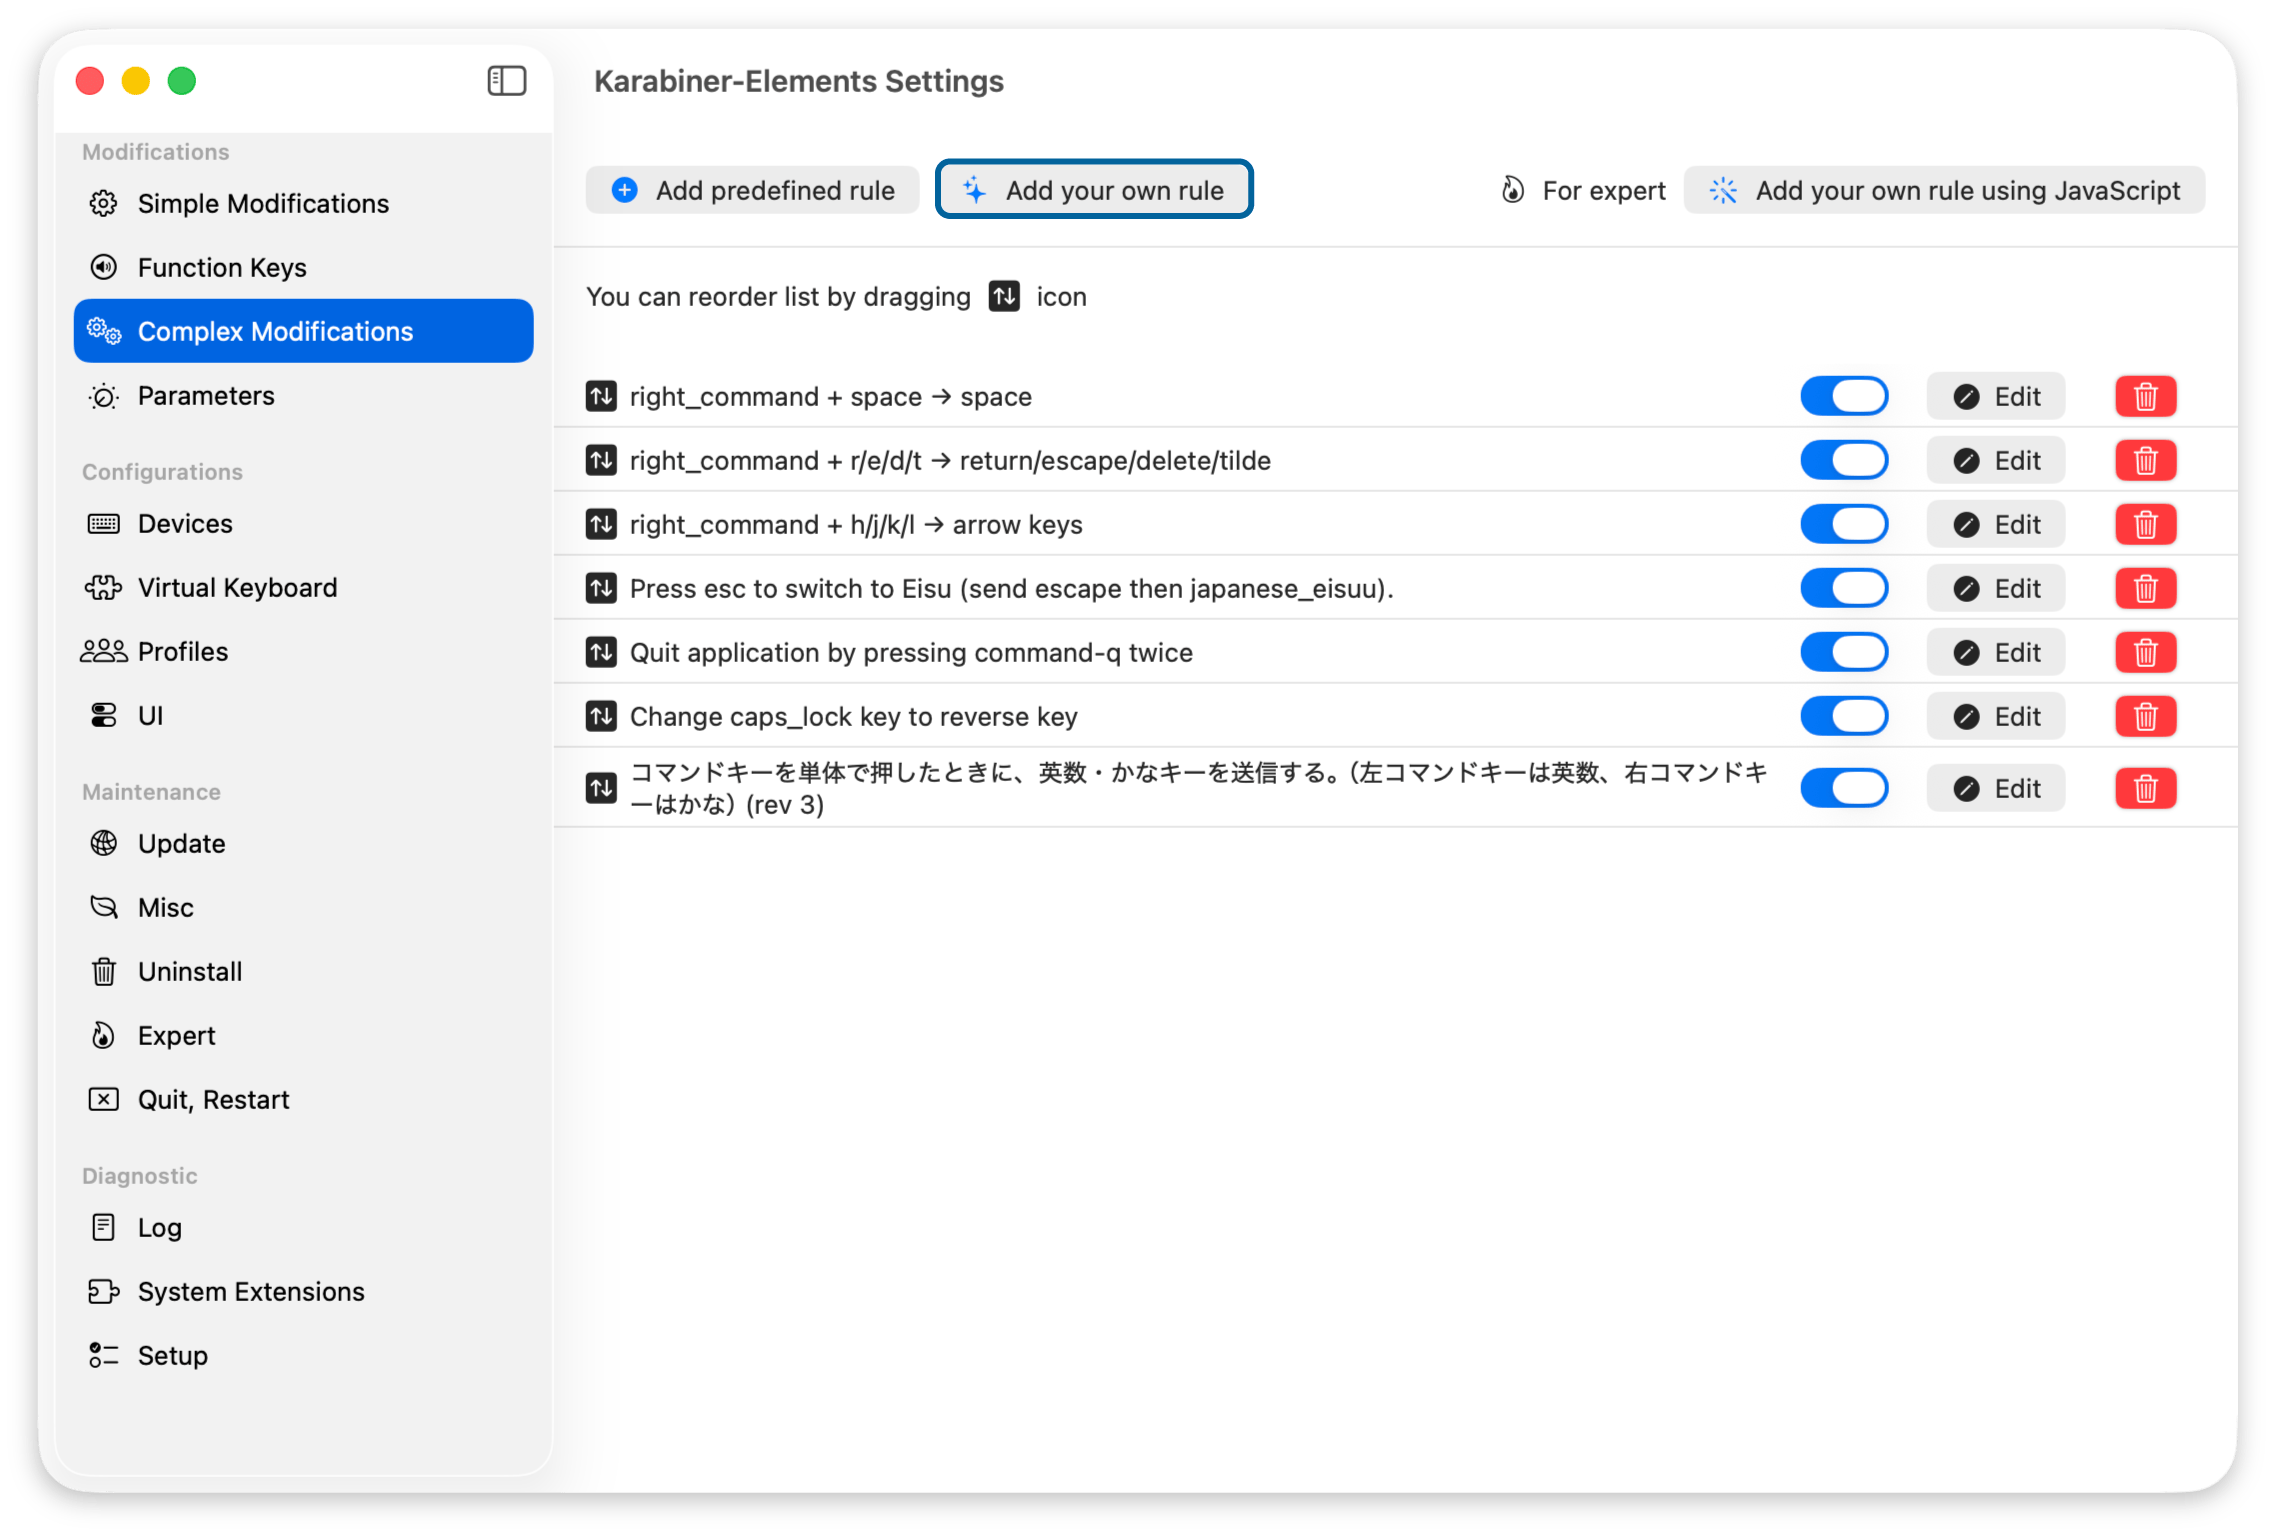Go to Virtual Keyboard settings
The width and height of the screenshot is (2274, 1536).
303,587
